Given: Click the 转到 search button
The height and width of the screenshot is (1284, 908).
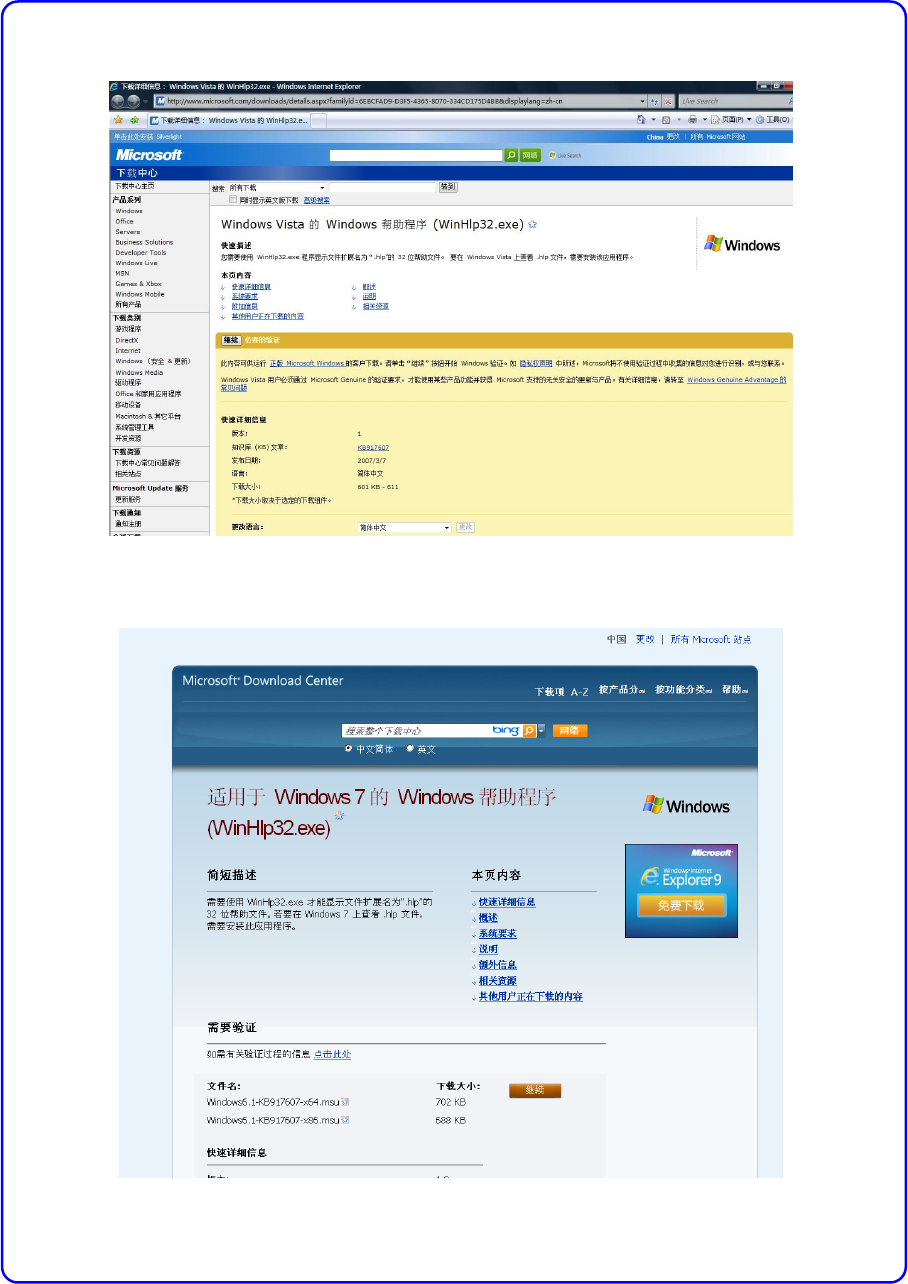Looking at the screenshot, I should 448,187.
